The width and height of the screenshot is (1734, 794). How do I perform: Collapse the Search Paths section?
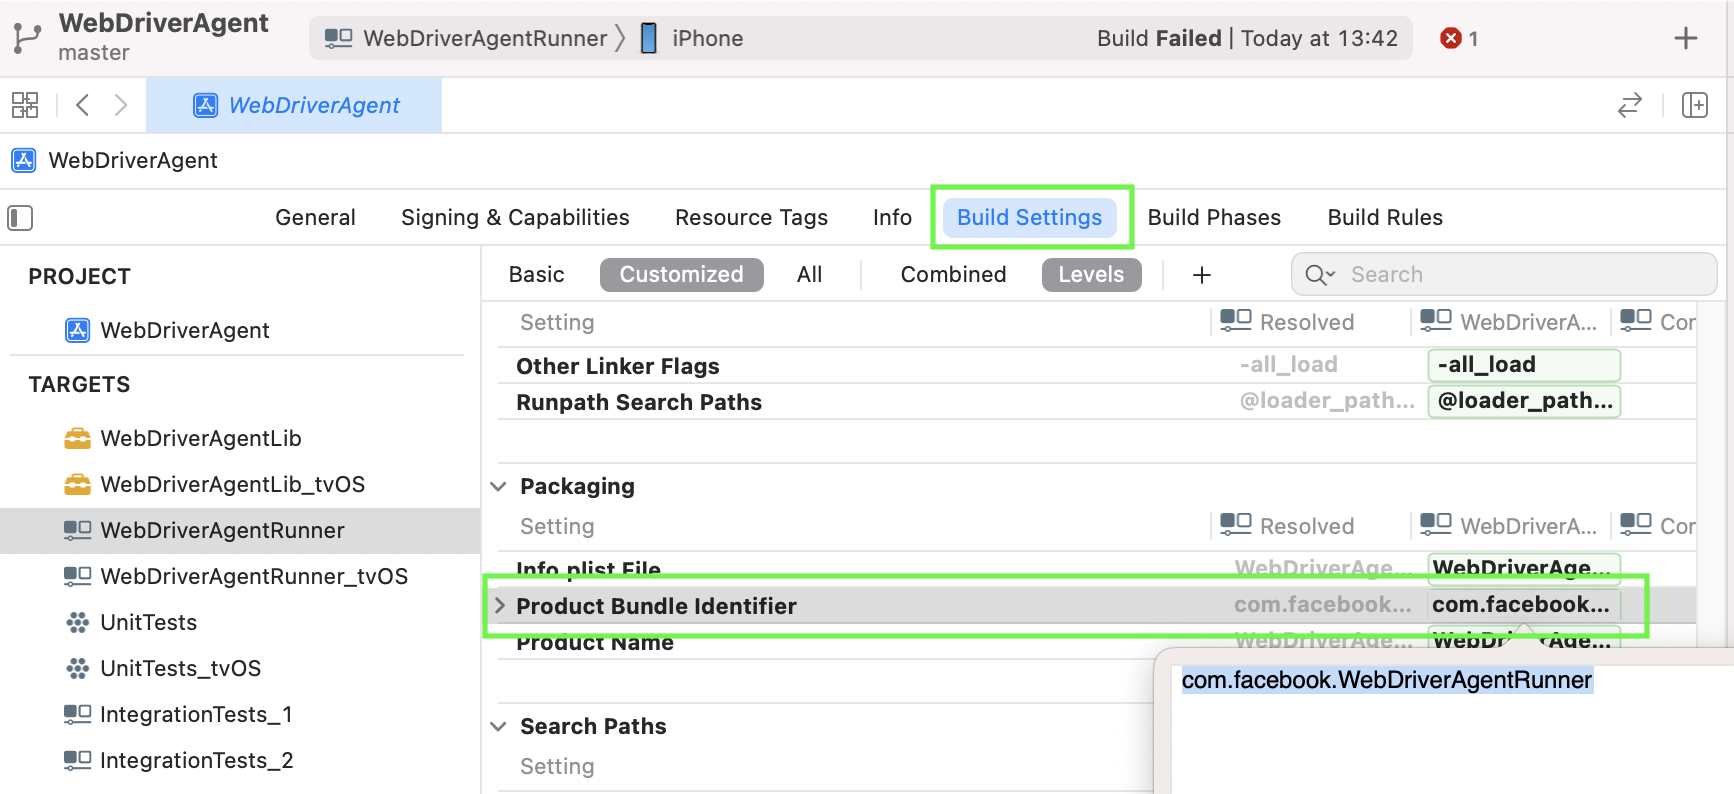pos(499,727)
